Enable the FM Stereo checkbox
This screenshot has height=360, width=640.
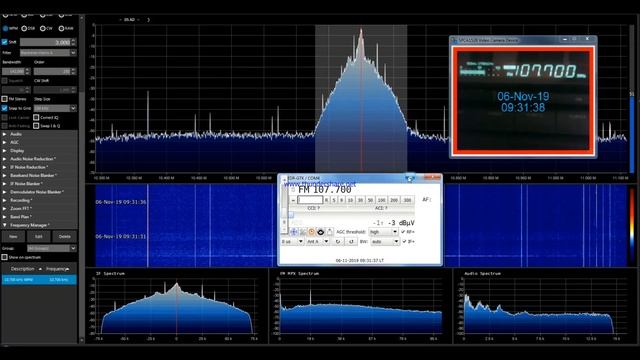click(4, 99)
